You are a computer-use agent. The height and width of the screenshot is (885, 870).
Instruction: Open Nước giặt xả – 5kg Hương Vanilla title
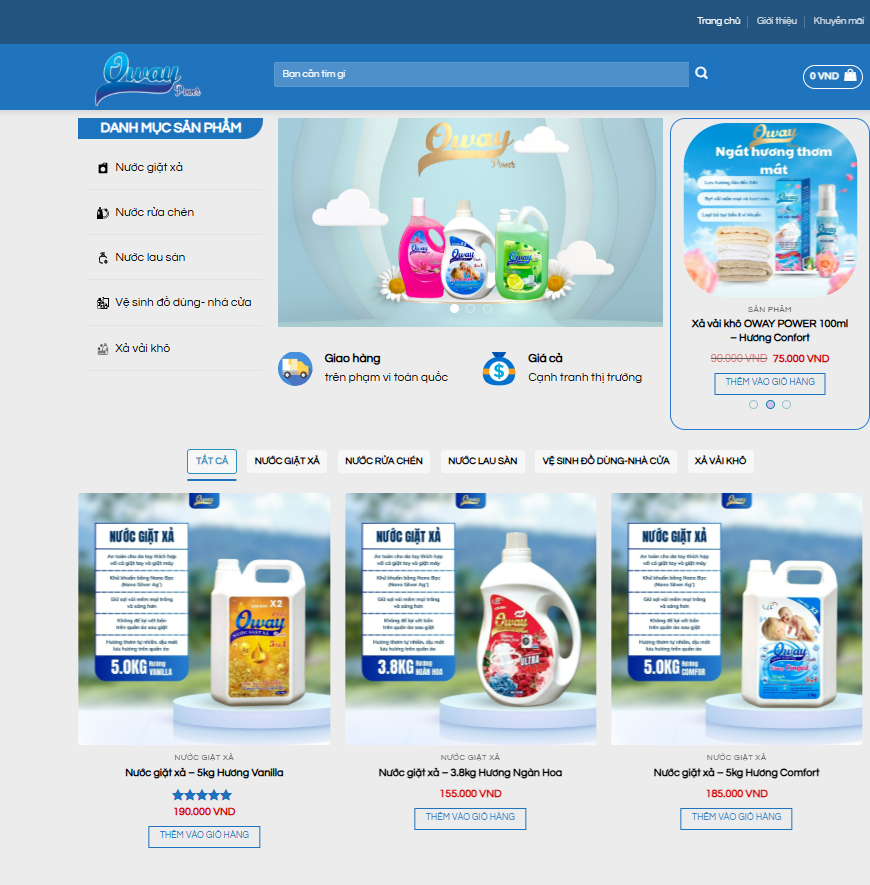point(204,773)
